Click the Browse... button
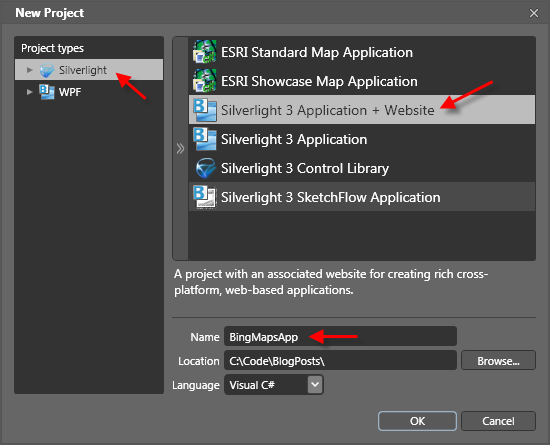This screenshot has width=550, height=445. pos(498,360)
